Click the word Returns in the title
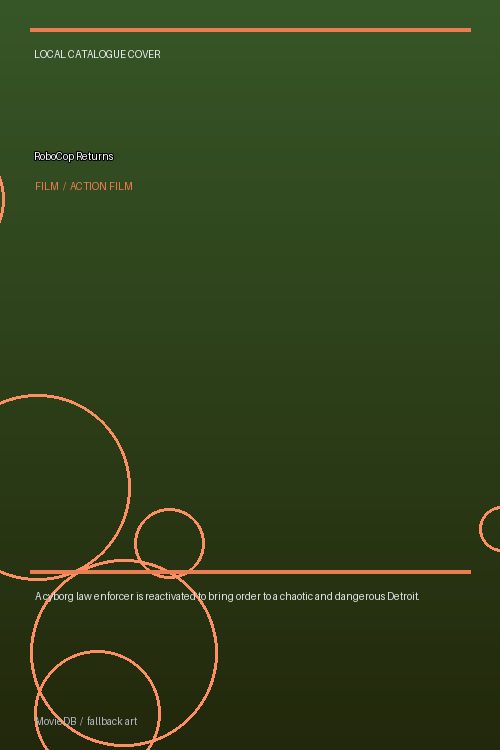Image resolution: width=500 pixels, height=750 pixels. [x=95, y=156]
